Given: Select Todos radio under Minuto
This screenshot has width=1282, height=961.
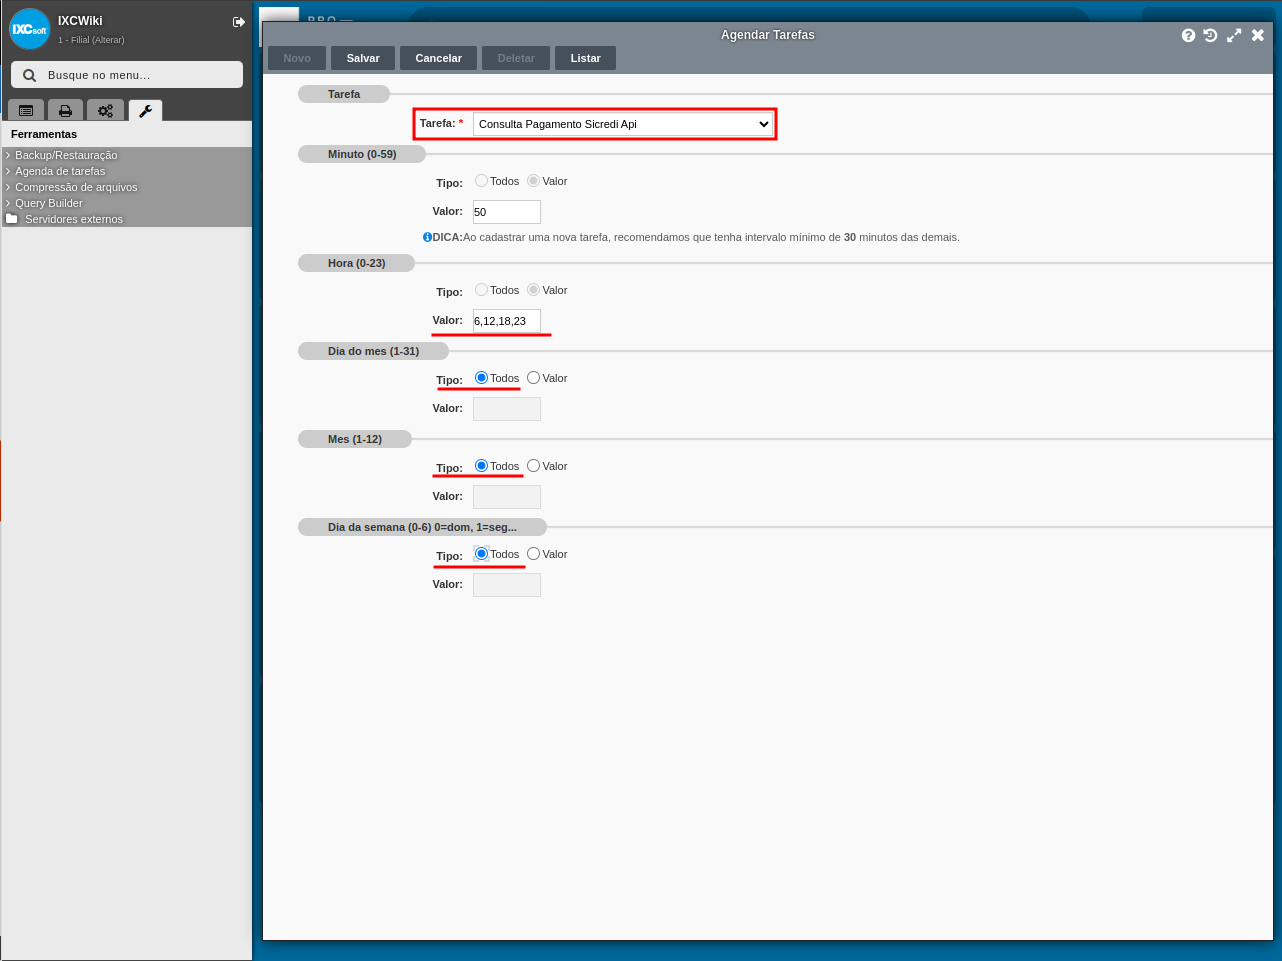Looking at the screenshot, I should click(x=481, y=181).
